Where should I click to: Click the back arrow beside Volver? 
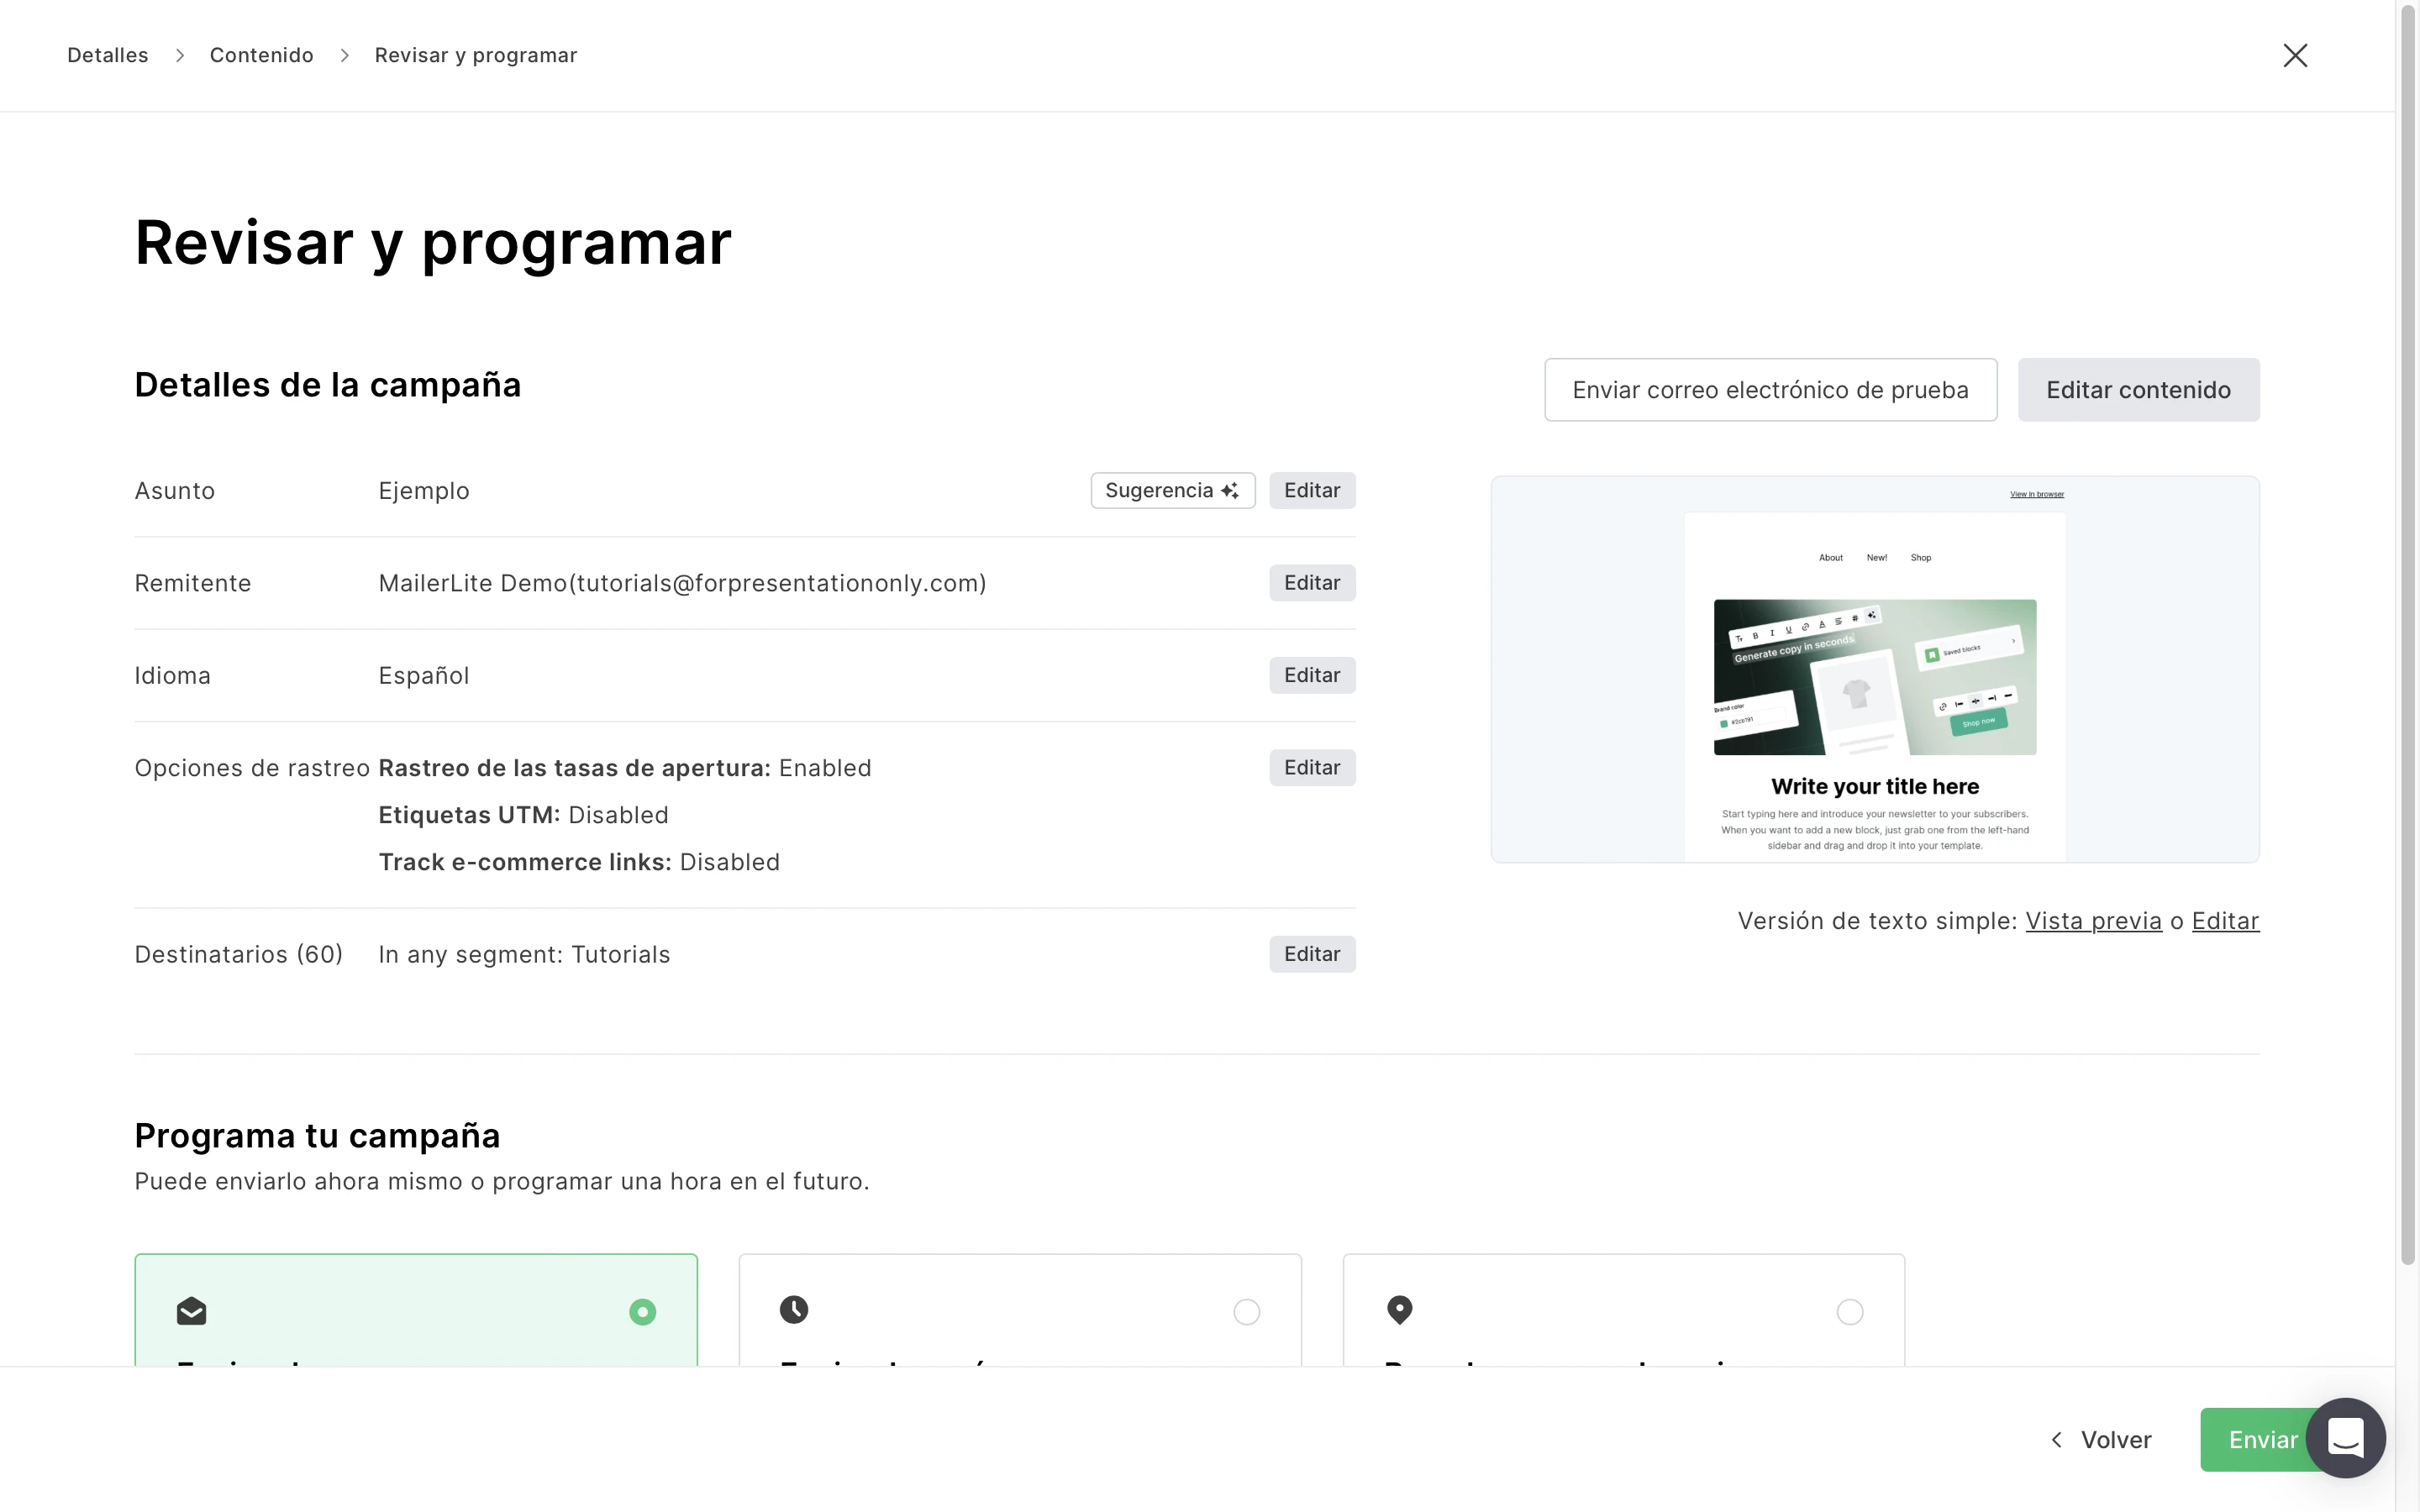pos(2056,1440)
